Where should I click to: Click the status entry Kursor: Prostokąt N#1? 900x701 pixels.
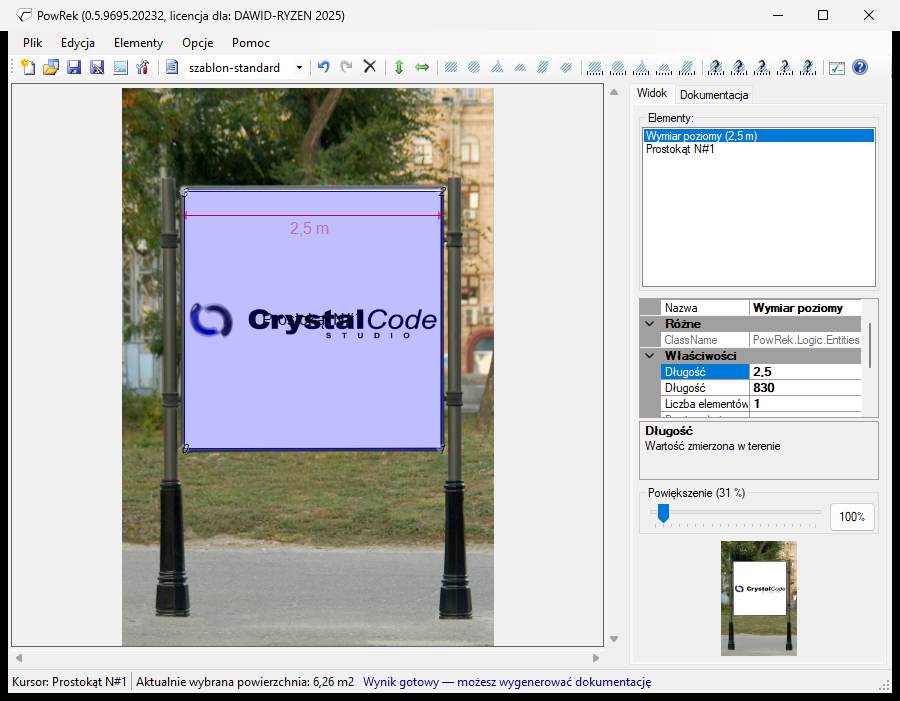pos(69,682)
